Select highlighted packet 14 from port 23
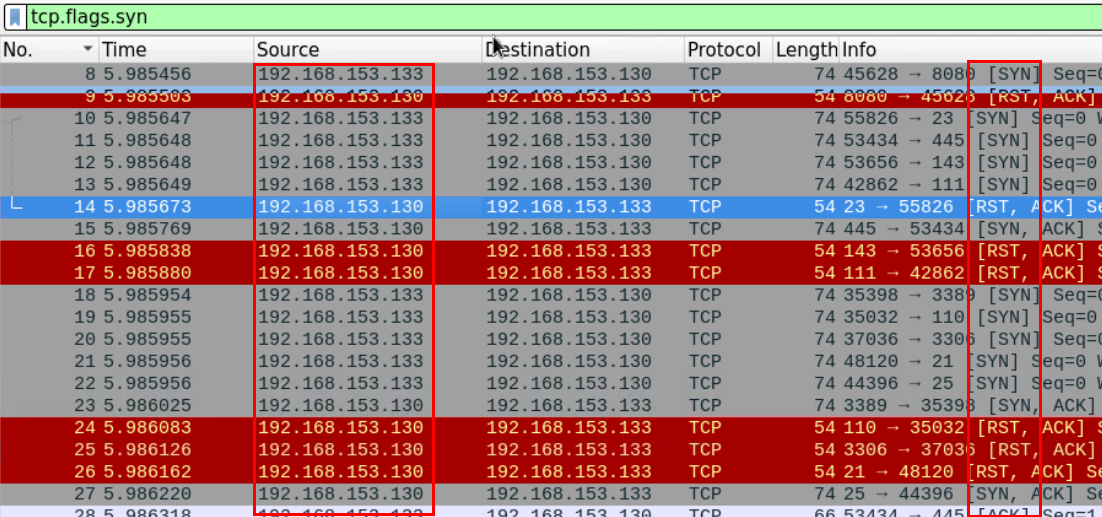1102x517 pixels. (550, 207)
